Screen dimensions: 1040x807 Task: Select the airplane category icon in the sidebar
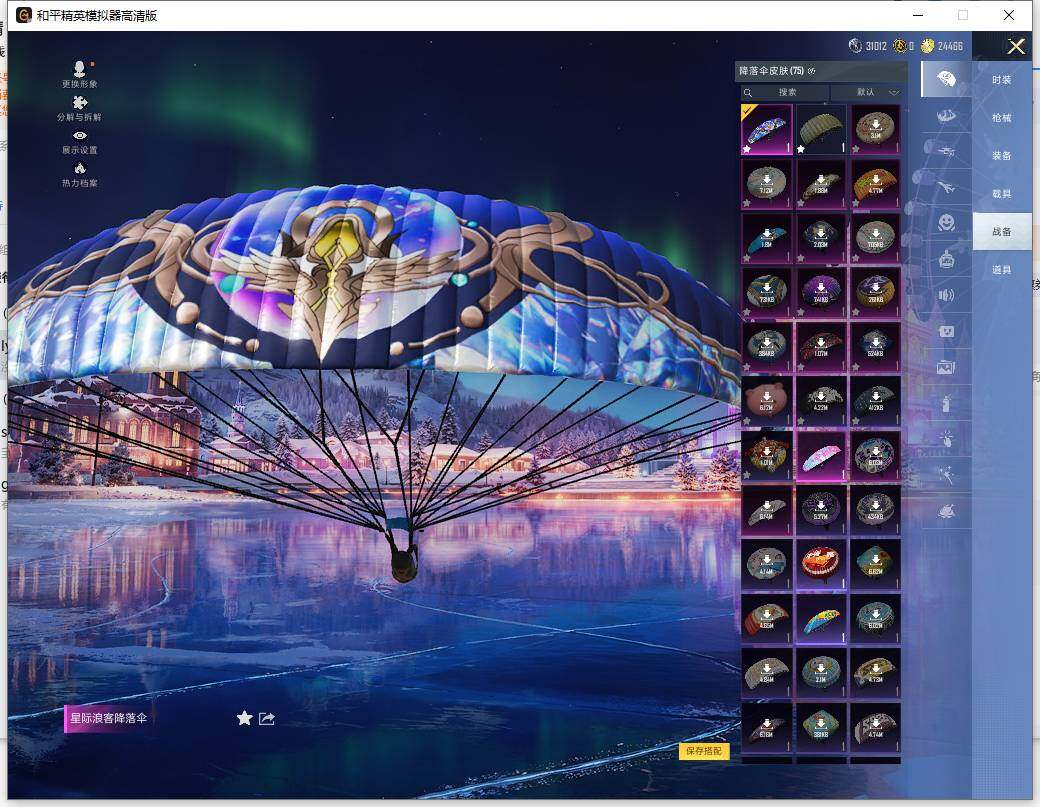(946, 188)
